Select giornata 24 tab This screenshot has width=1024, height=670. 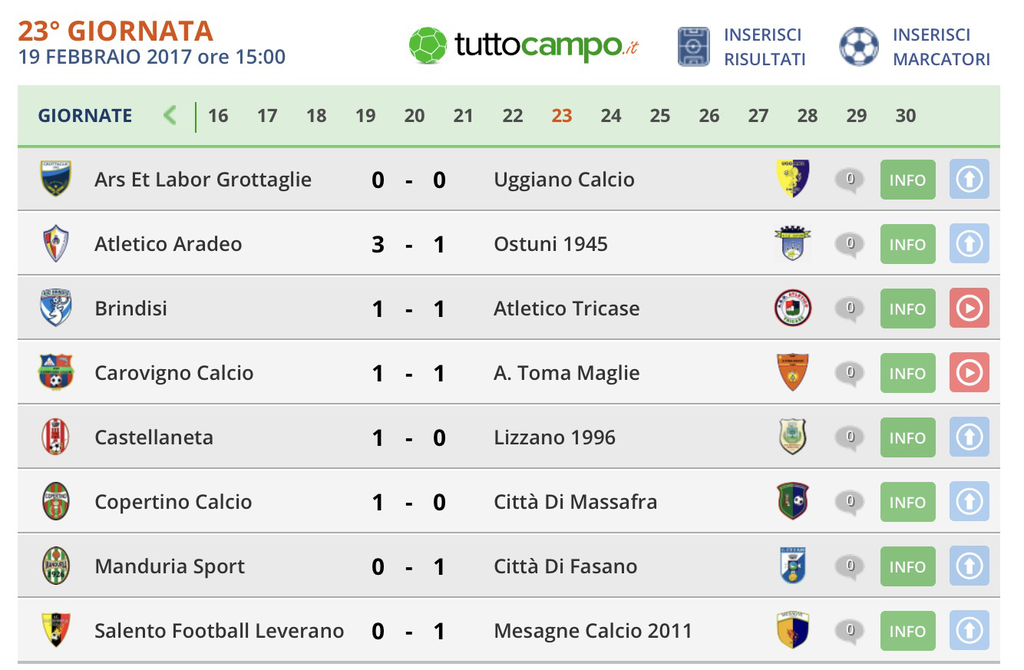(x=611, y=116)
